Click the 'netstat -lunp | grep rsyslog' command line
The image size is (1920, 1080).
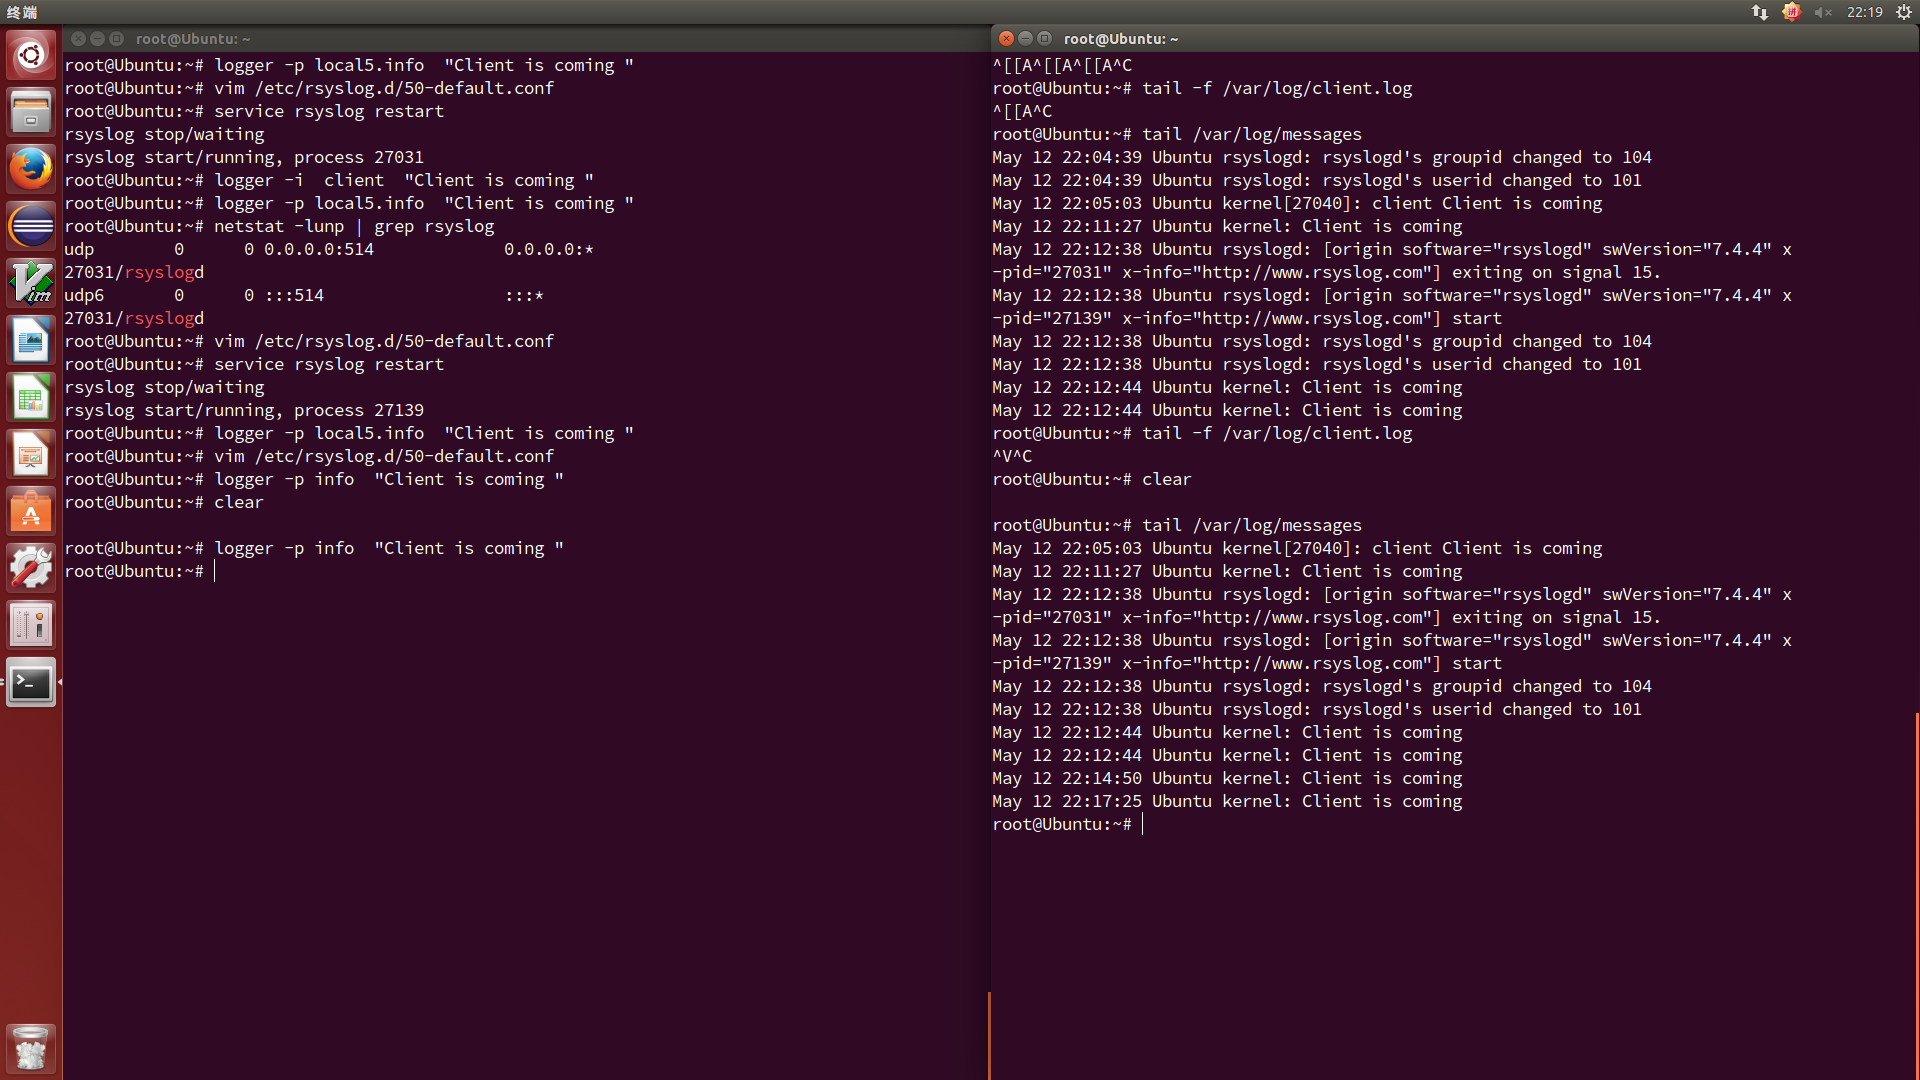click(280, 226)
